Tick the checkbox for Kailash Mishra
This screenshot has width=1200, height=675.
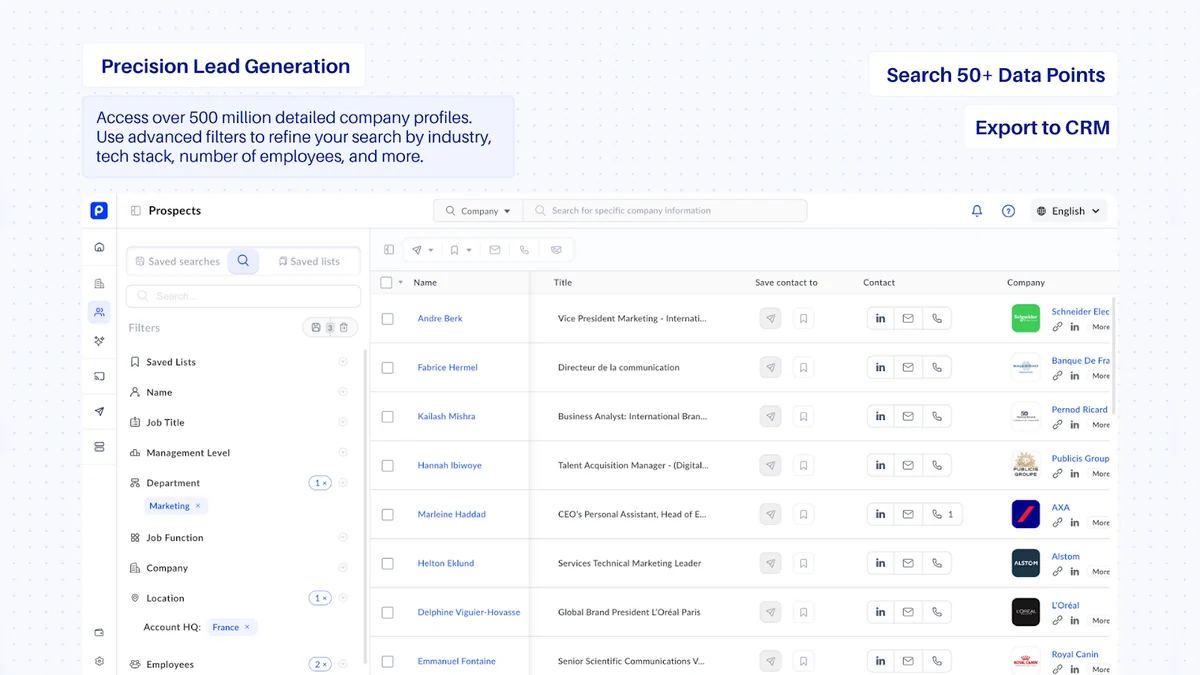click(388, 417)
